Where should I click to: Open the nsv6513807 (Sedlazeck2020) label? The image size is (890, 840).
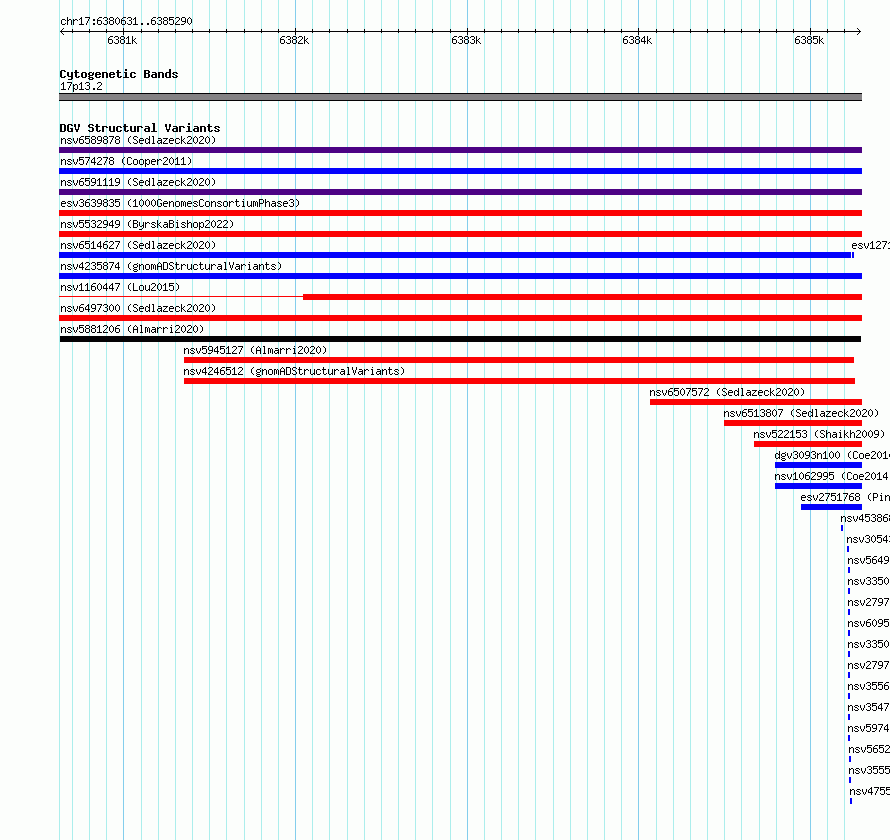click(x=801, y=413)
